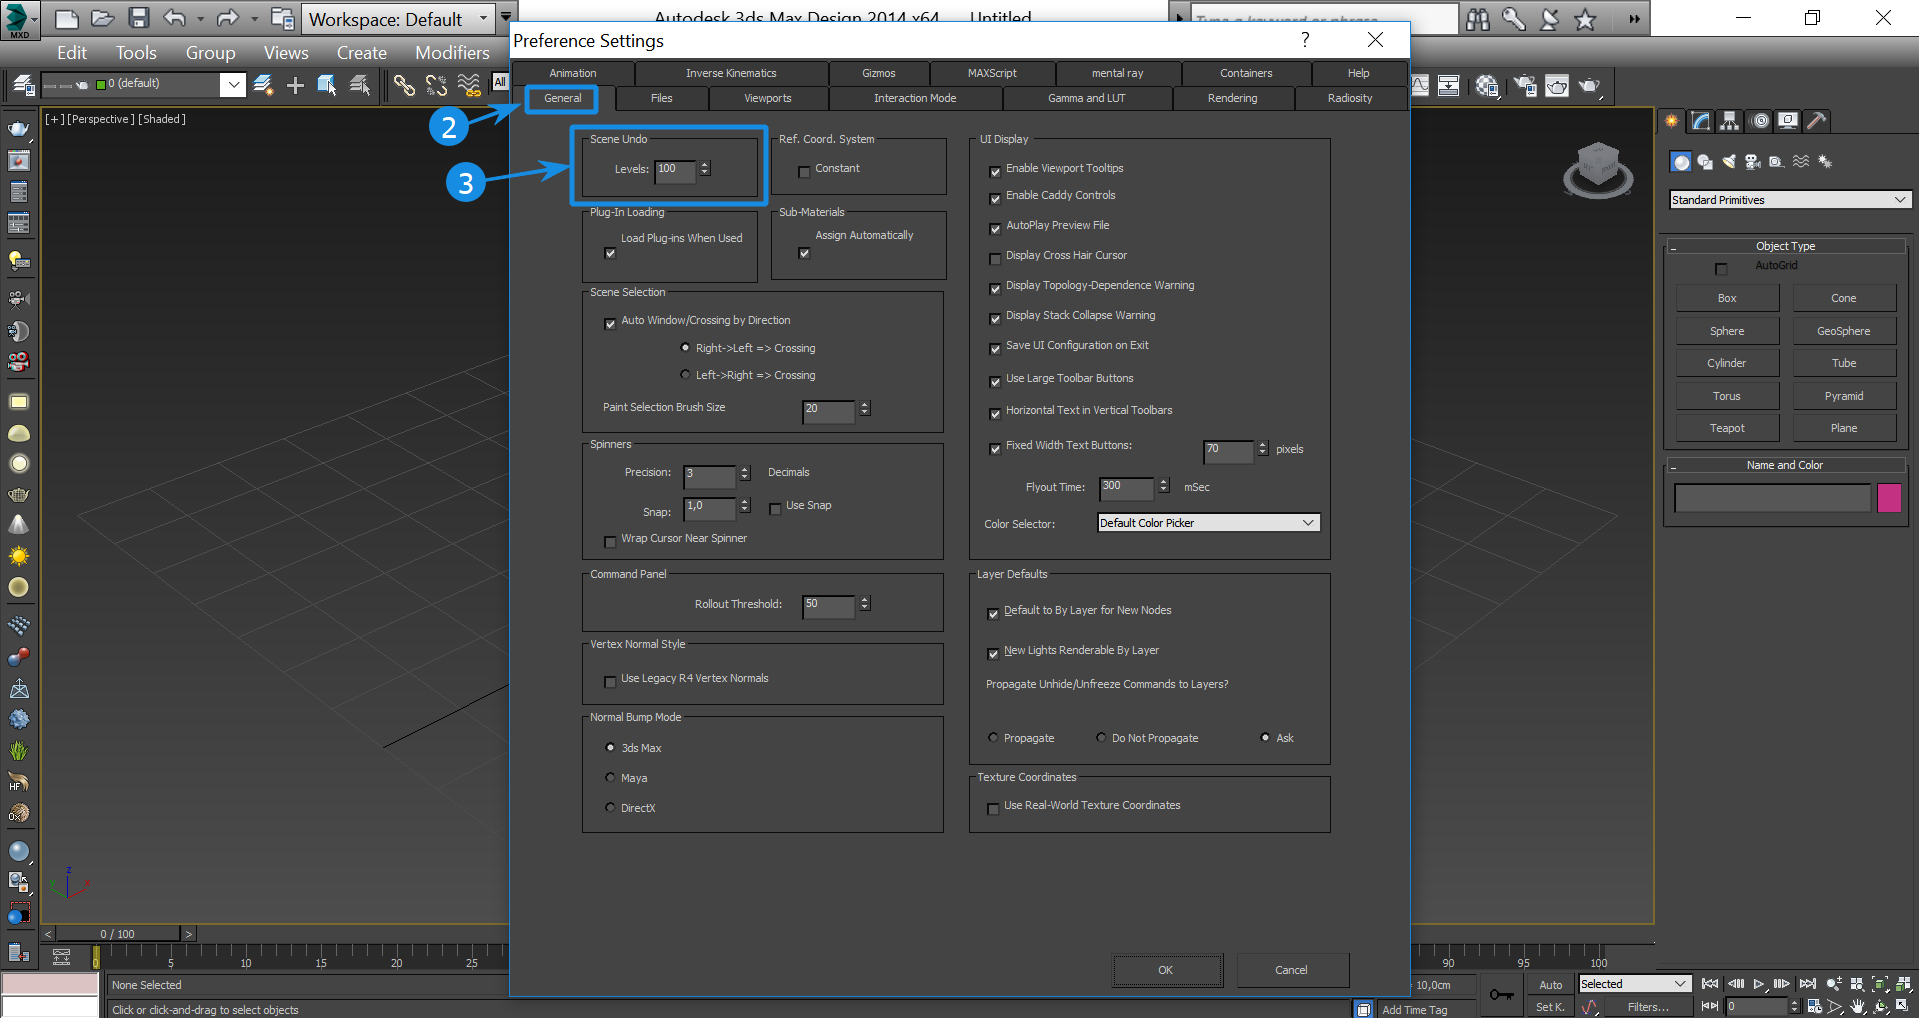
Task: Click the Zoom Extents All icon
Action: click(x=1903, y=984)
